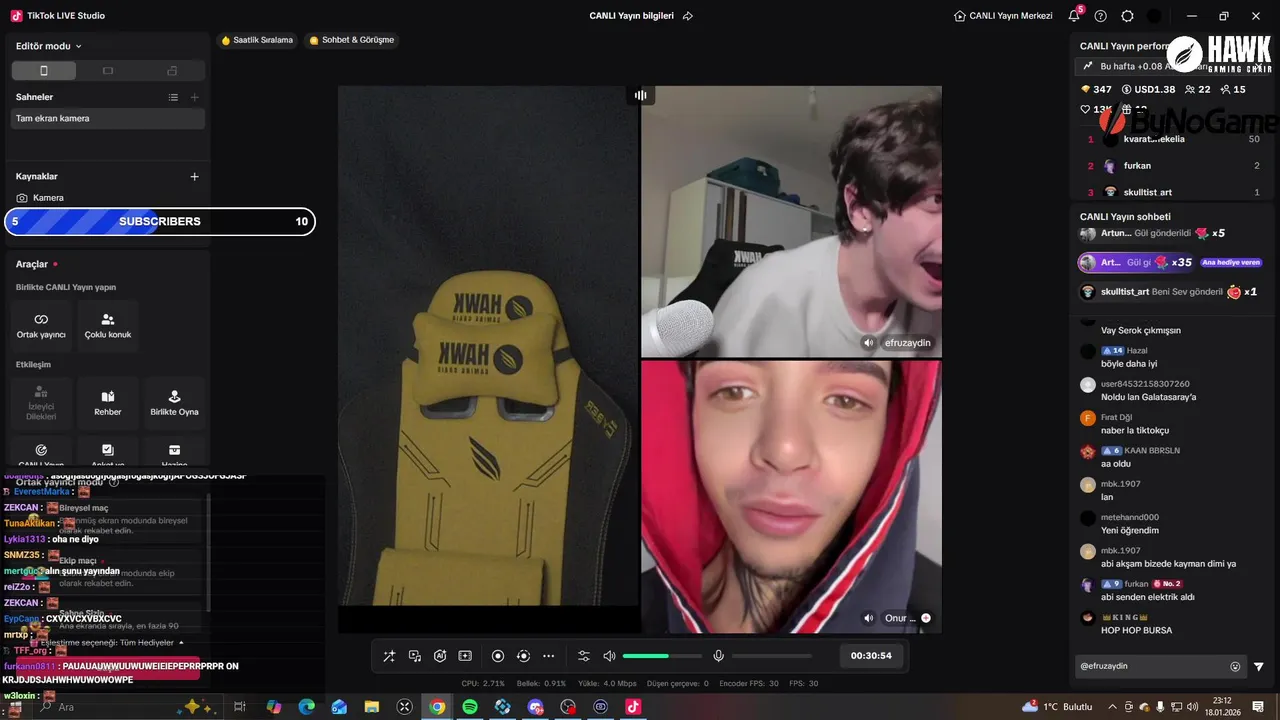Viewport: 1280px width, 720px height.
Task: Open the audio mixer settings sliders icon
Action: 584,656
